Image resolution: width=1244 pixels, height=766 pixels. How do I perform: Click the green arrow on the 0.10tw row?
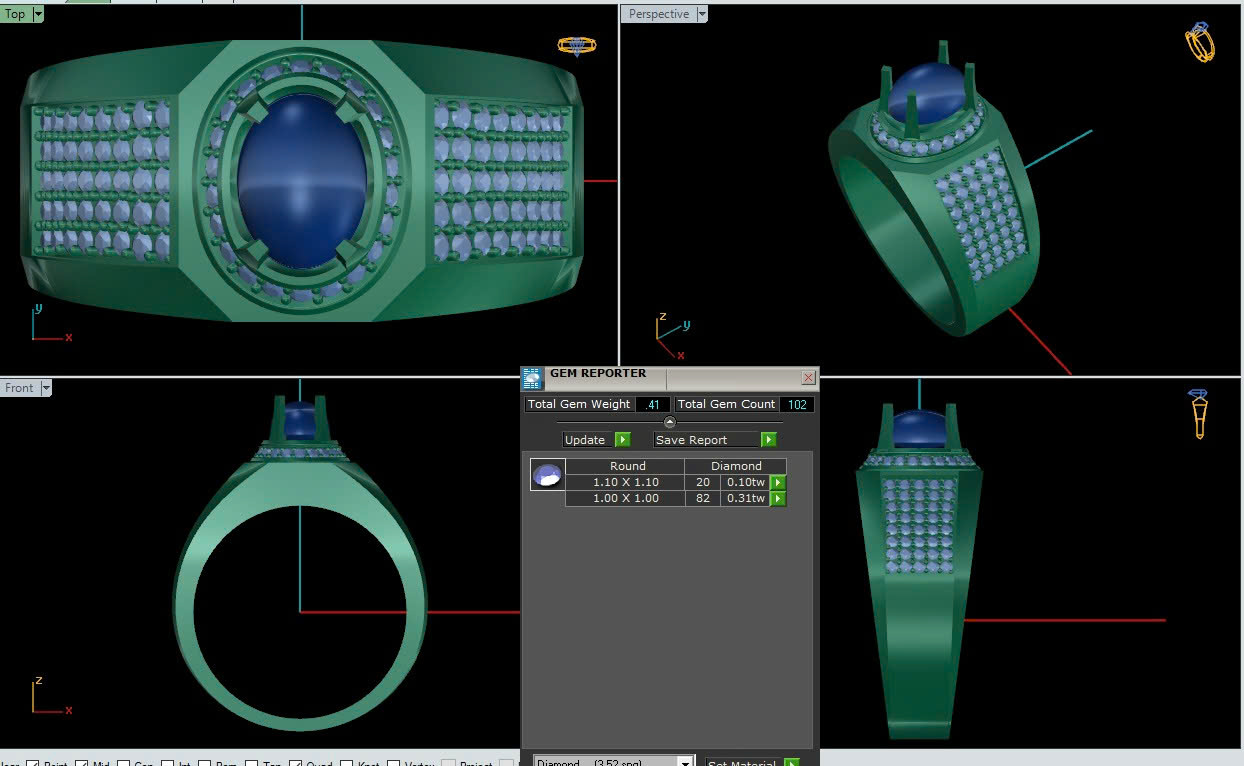point(778,483)
